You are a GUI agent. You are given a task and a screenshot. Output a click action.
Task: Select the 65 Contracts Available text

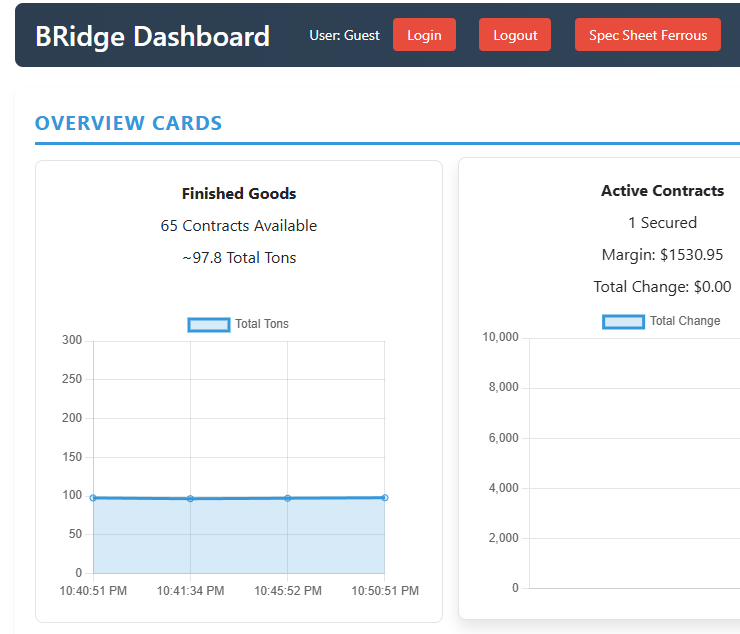click(x=239, y=226)
